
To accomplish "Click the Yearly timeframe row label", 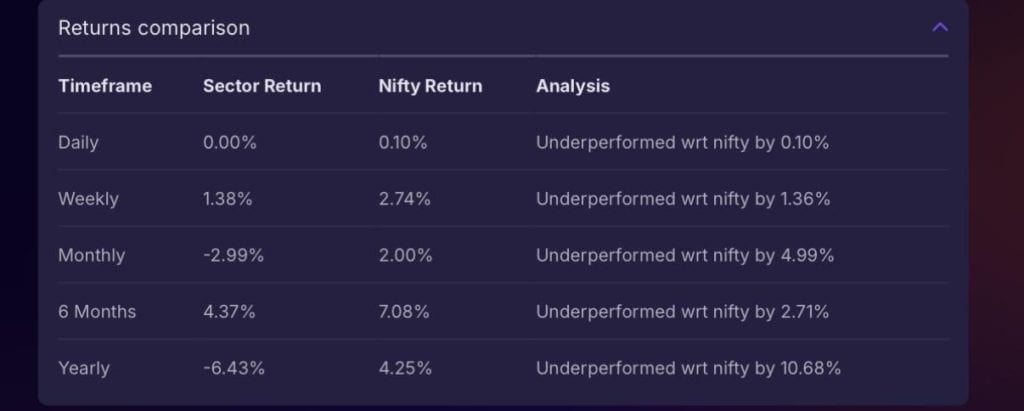I will (x=84, y=368).
